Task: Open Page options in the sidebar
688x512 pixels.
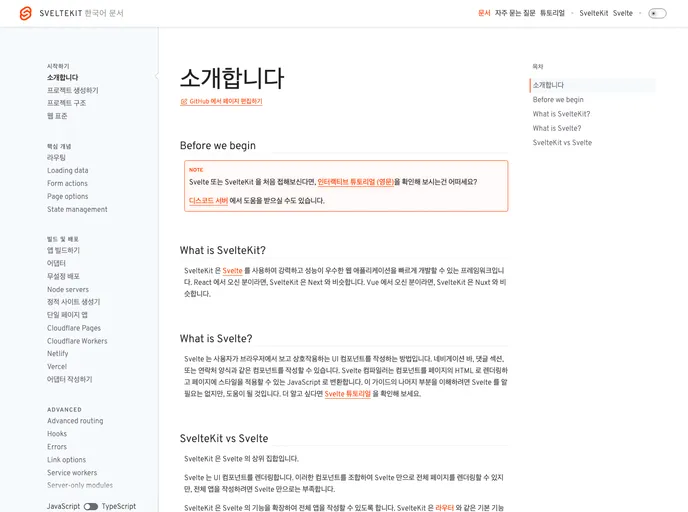Action: point(68,197)
